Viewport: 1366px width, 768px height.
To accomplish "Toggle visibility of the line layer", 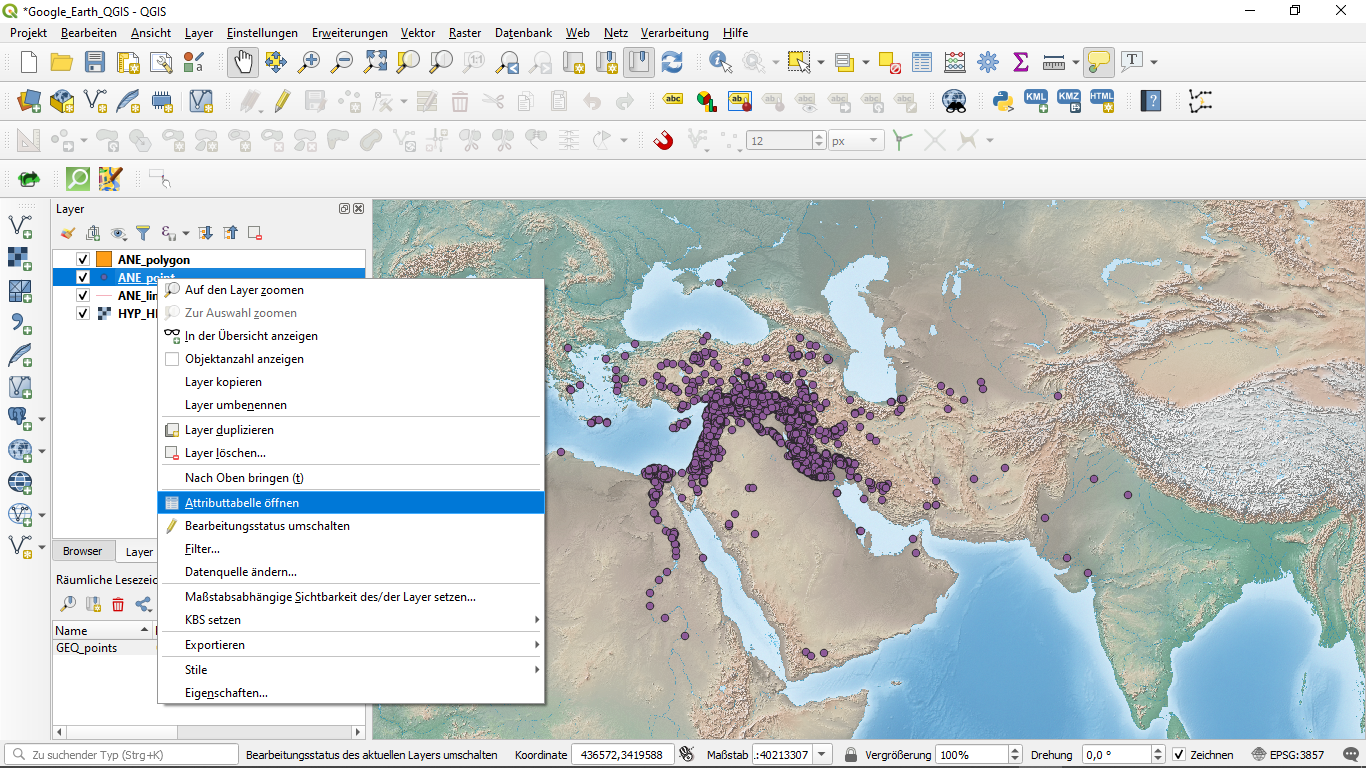I will pos(83,296).
